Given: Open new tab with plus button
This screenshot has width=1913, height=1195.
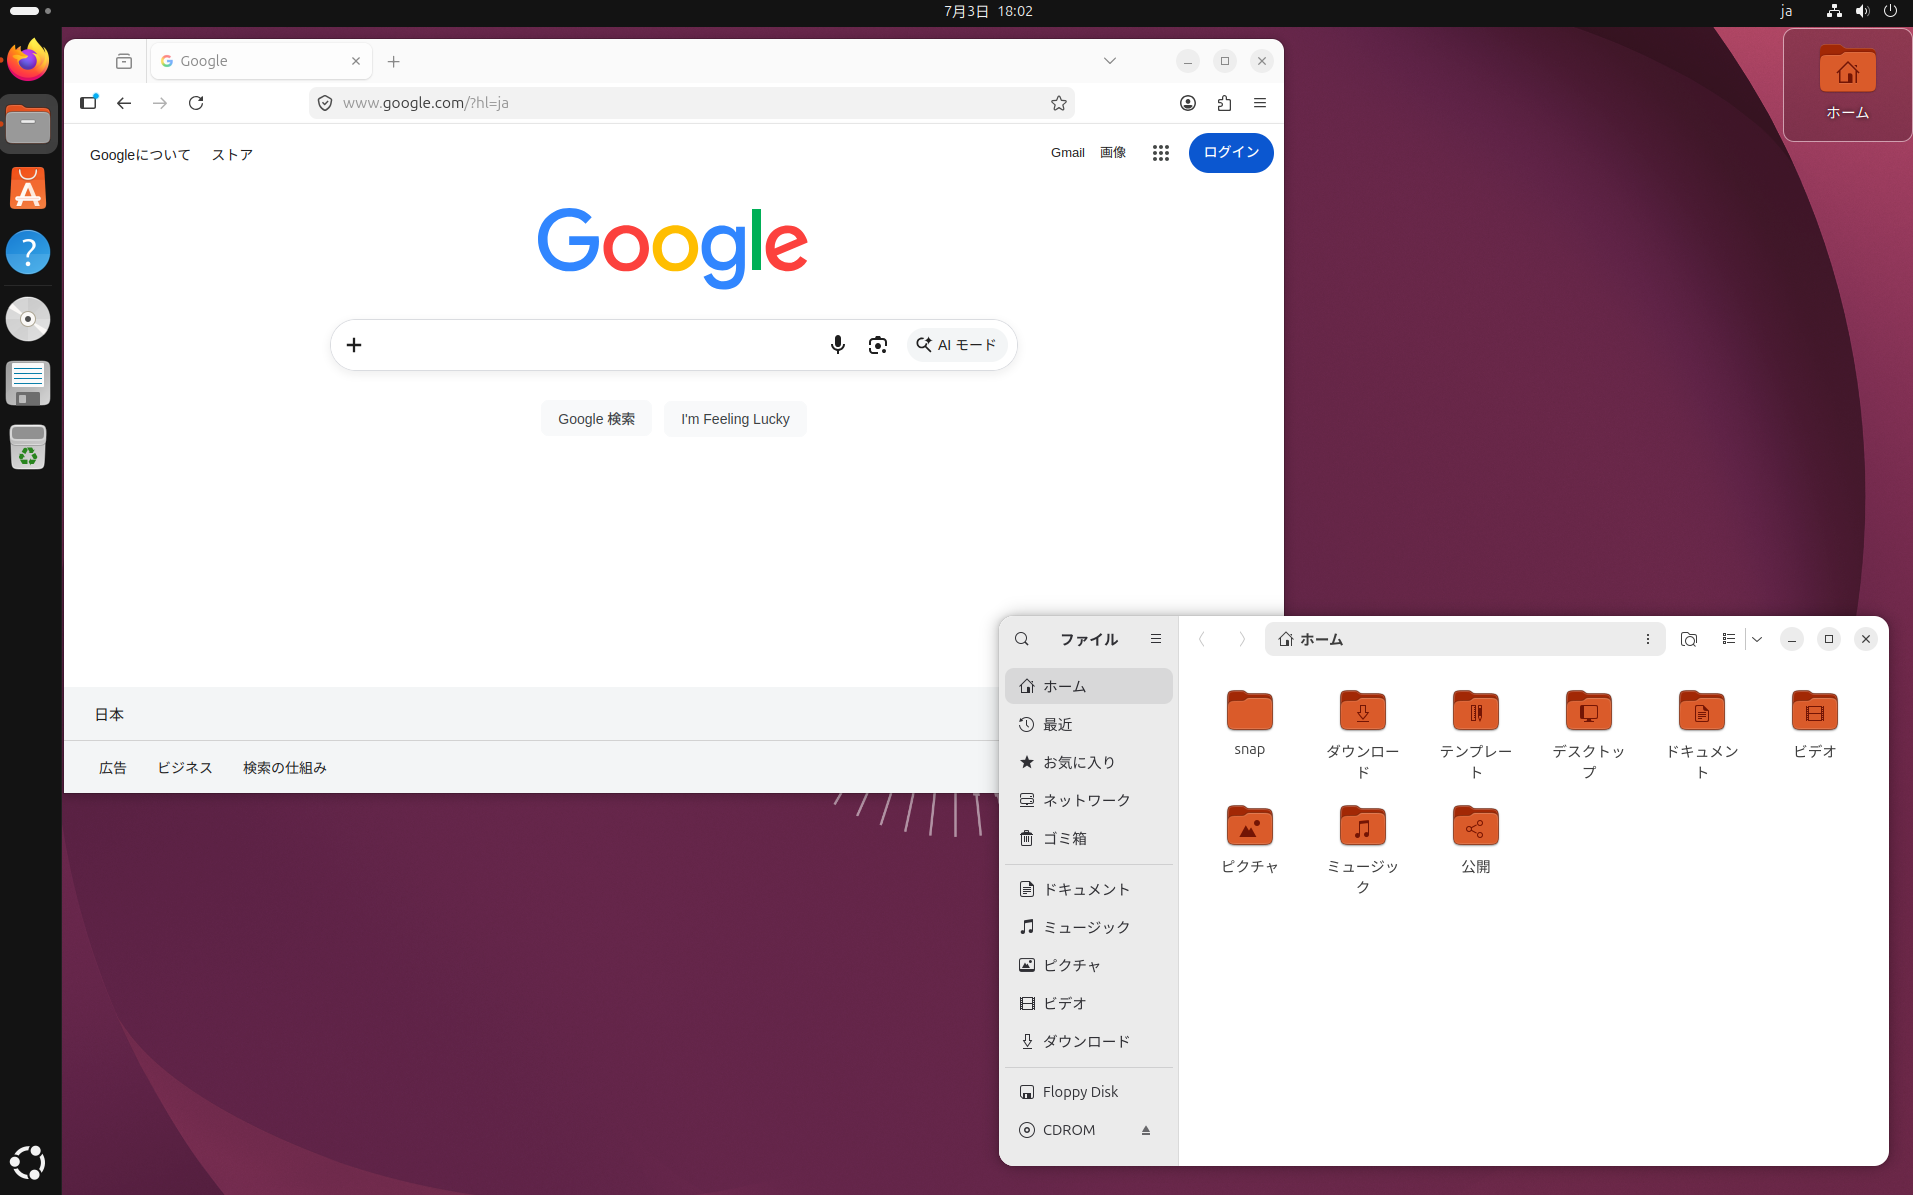Looking at the screenshot, I should [394, 61].
